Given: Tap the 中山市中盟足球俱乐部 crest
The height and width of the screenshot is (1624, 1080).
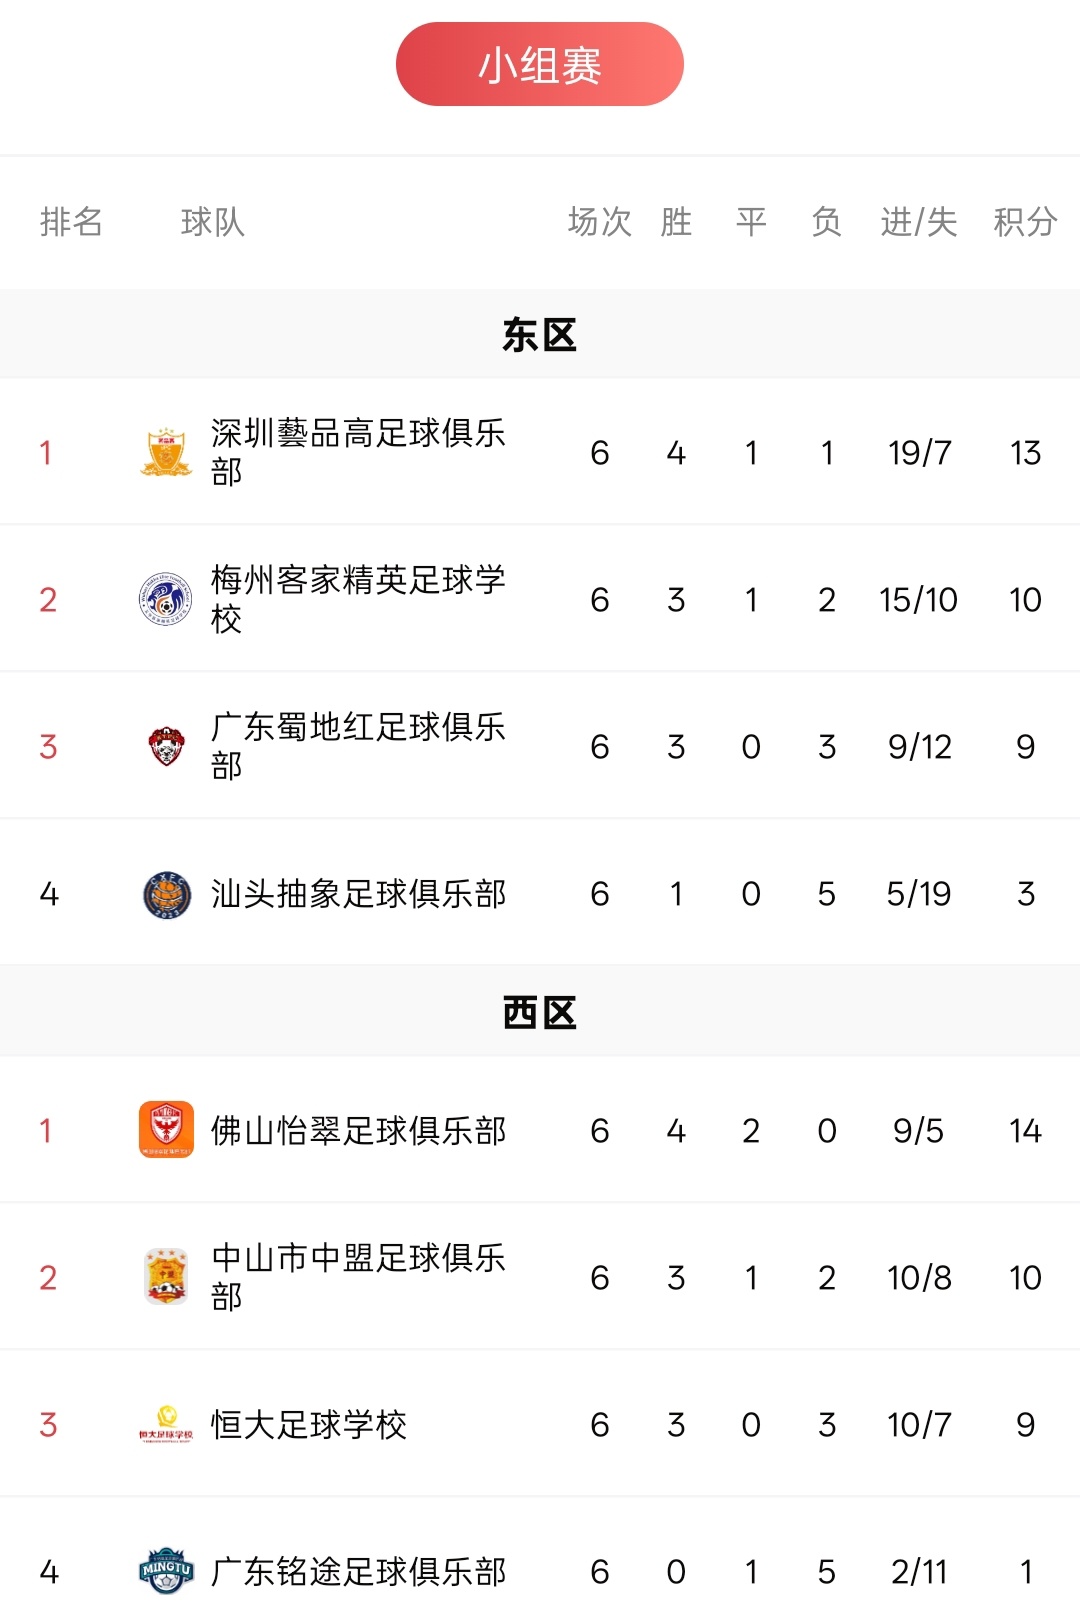Looking at the screenshot, I should click(166, 1277).
